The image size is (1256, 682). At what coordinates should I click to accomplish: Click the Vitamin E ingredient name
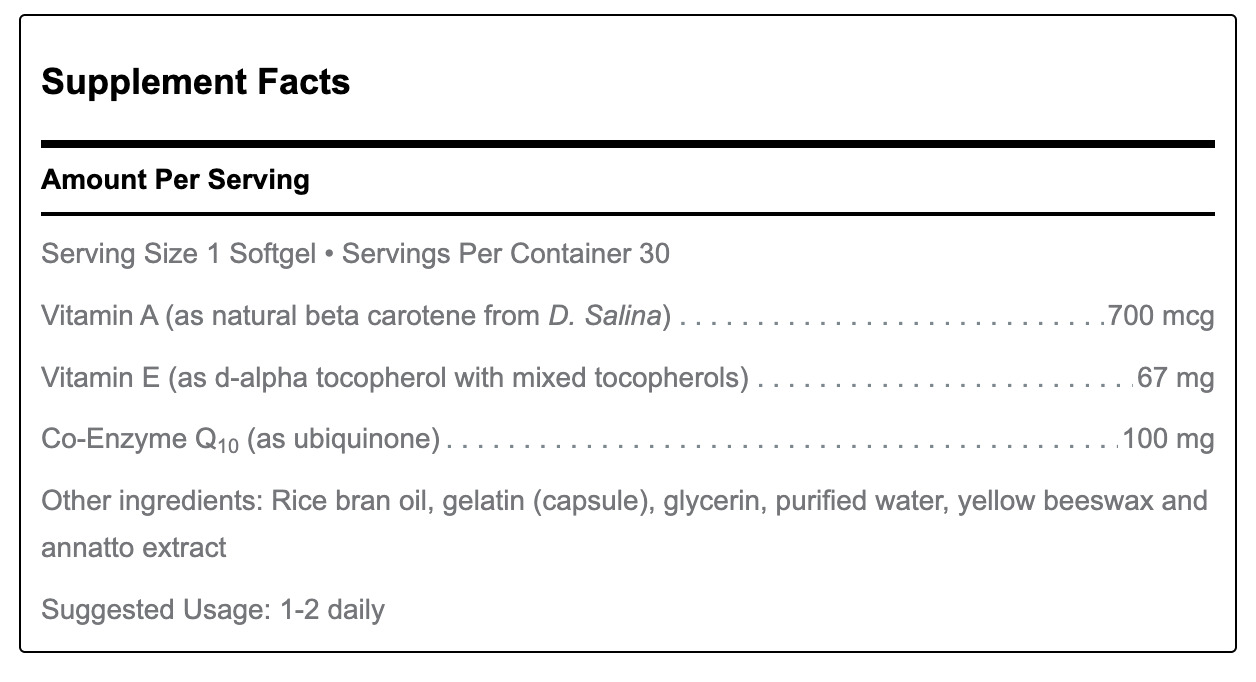[x=100, y=378]
